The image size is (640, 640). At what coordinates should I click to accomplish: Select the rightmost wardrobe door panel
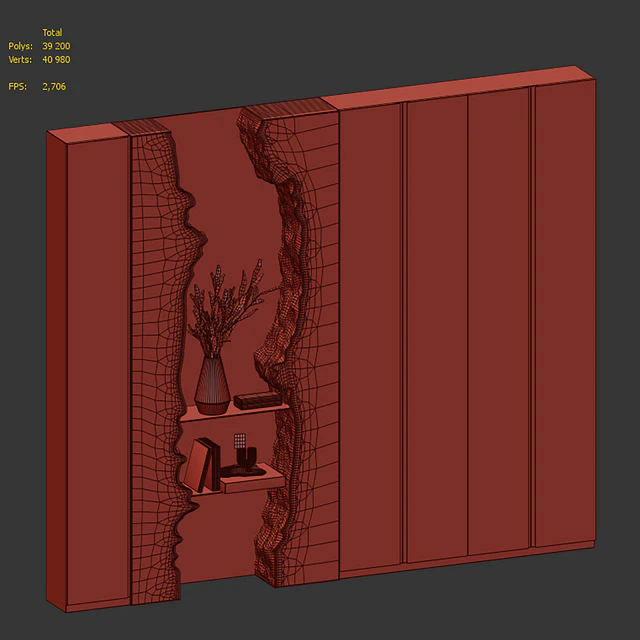coord(565,313)
